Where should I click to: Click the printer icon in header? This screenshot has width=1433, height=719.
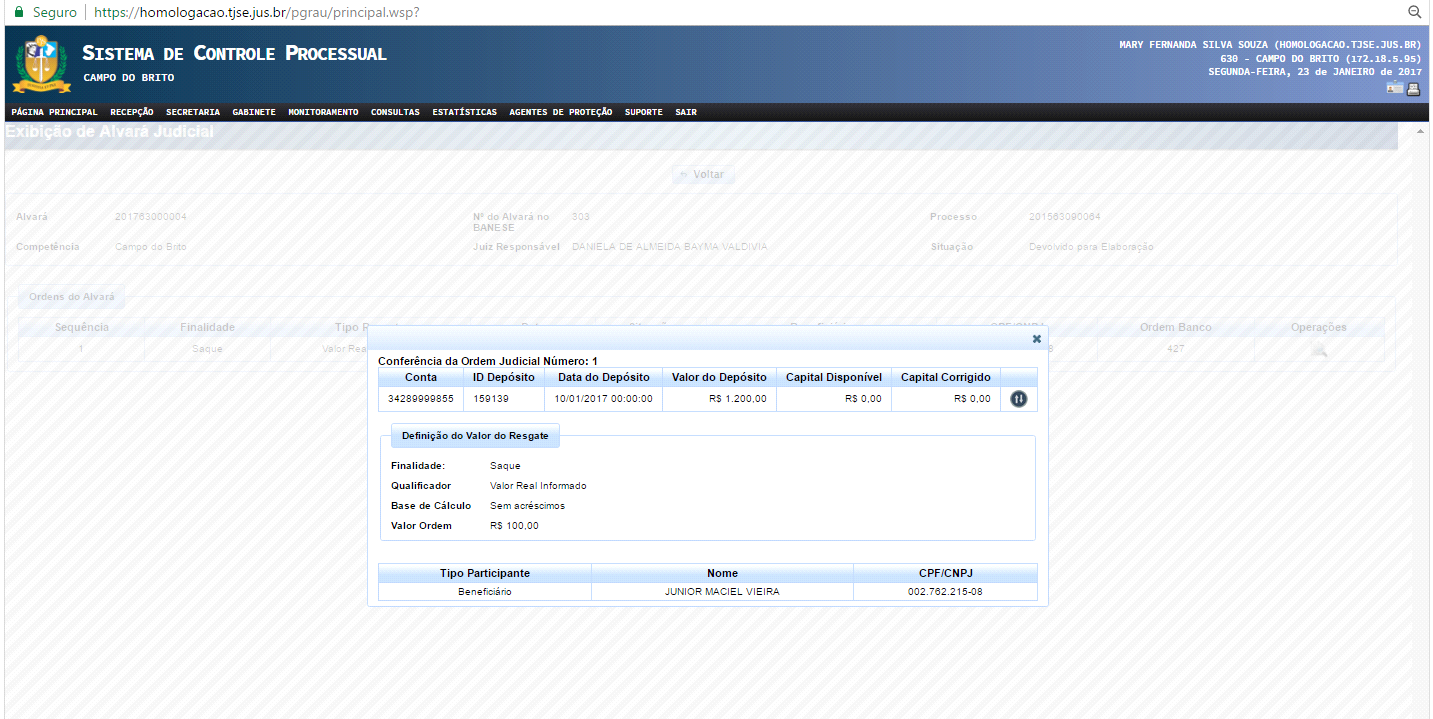click(1413, 89)
